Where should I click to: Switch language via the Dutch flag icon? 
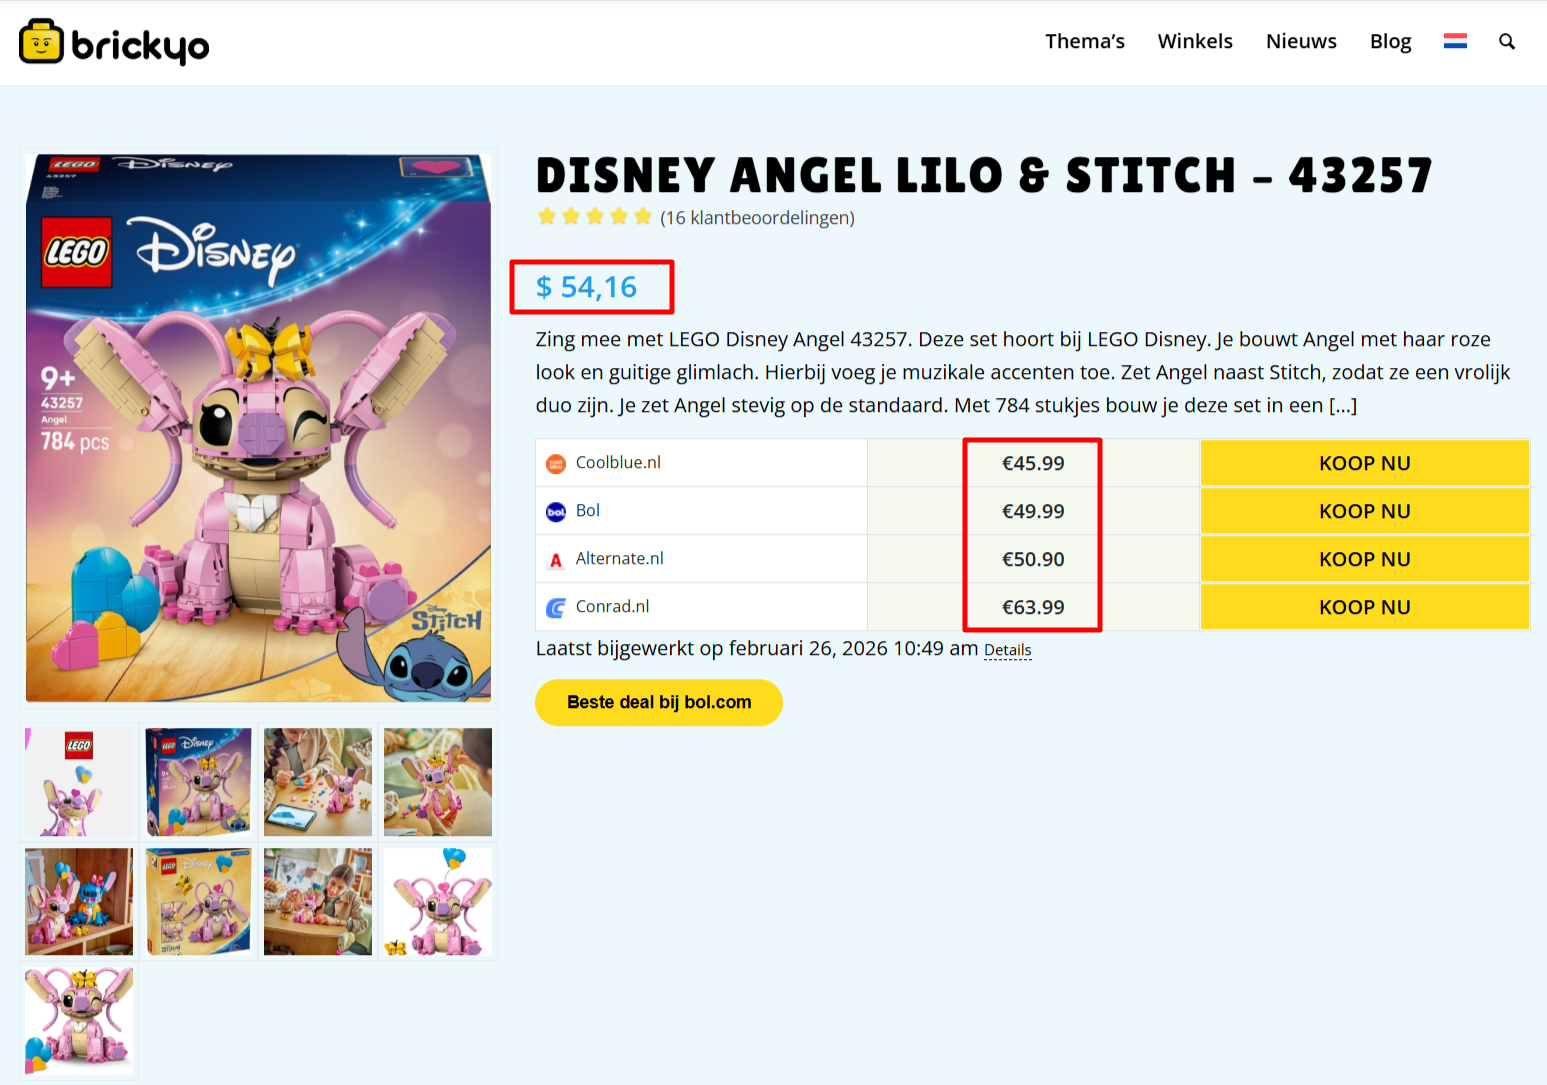coord(1455,41)
